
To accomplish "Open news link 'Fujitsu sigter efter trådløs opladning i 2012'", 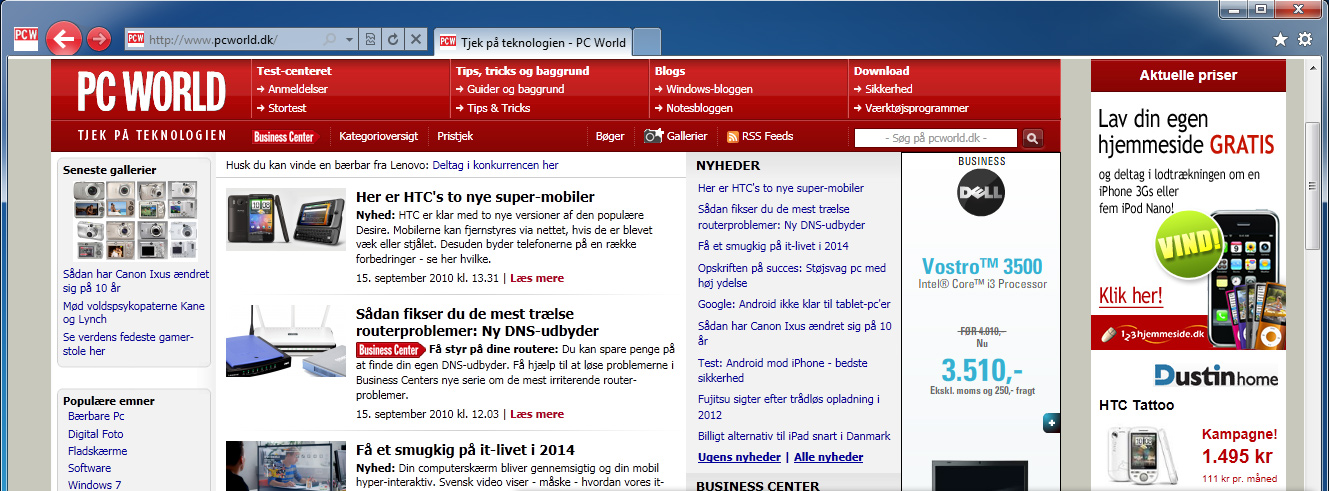I will click(788, 407).
